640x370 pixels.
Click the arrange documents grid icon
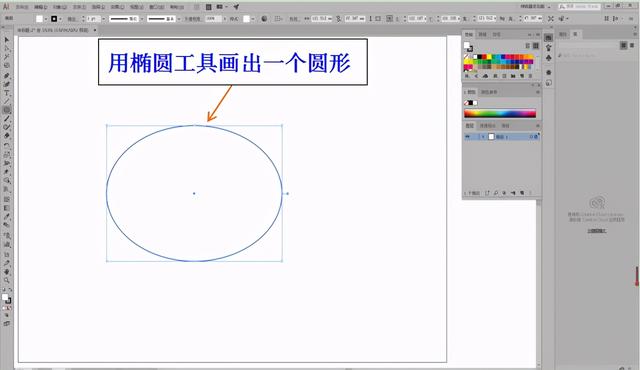pos(220,7)
